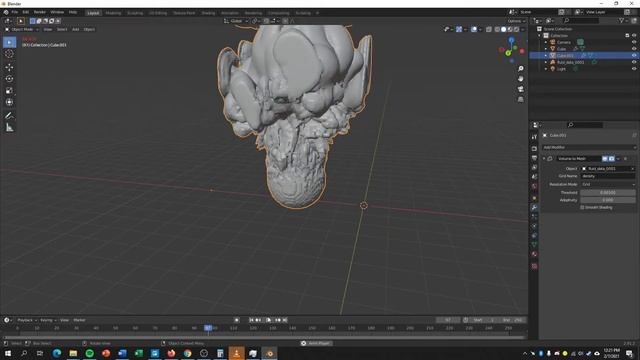Remove the Volume to Mesh modifier
The height and width of the screenshot is (360, 640).
(x=625, y=158)
